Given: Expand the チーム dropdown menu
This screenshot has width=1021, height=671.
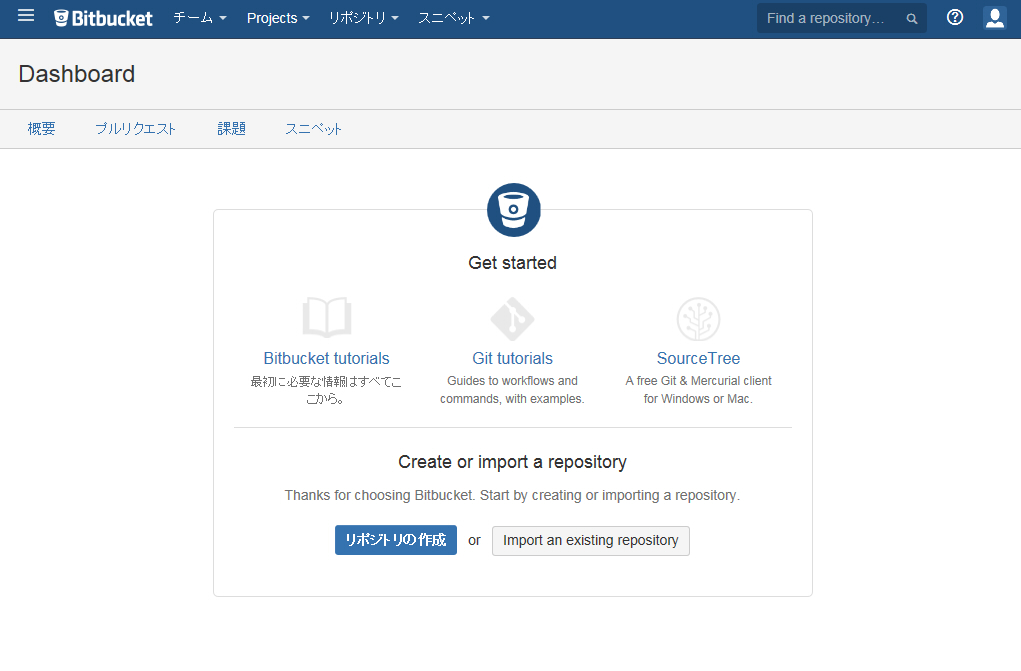Looking at the screenshot, I should [x=200, y=18].
